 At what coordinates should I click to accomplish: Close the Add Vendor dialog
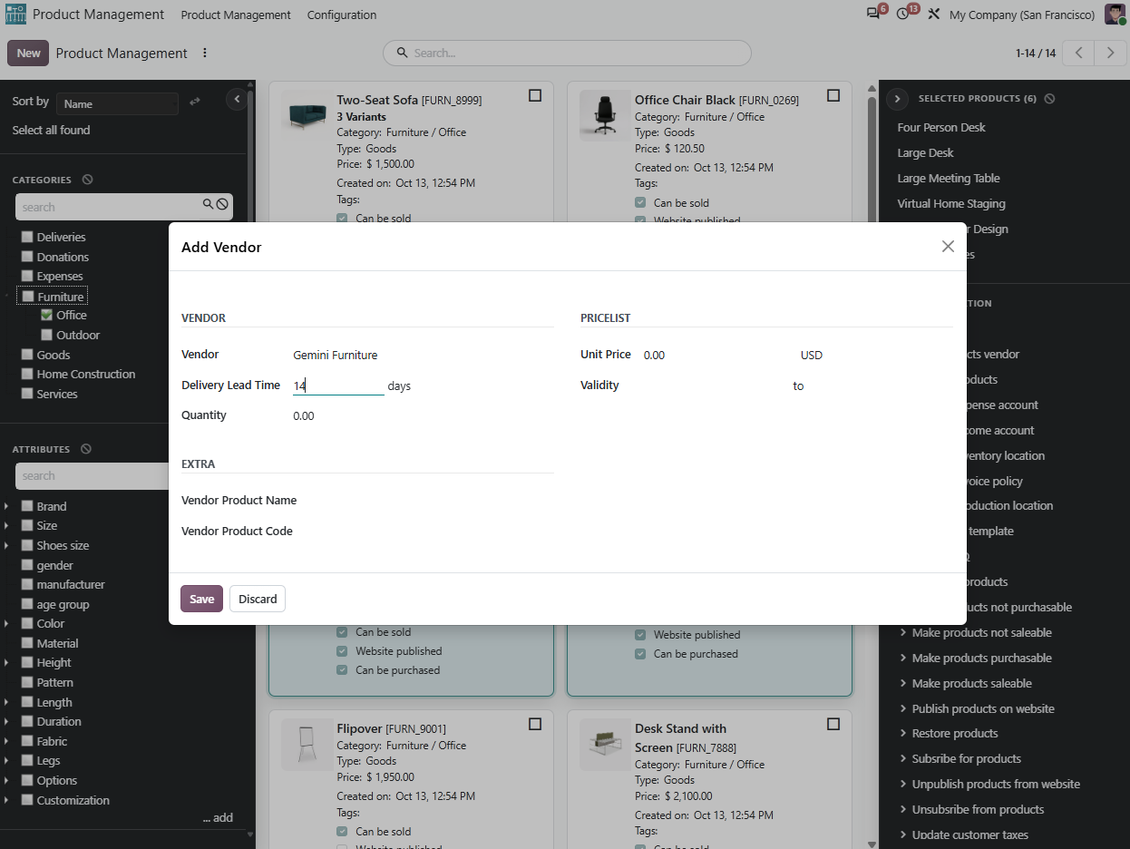tap(948, 246)
